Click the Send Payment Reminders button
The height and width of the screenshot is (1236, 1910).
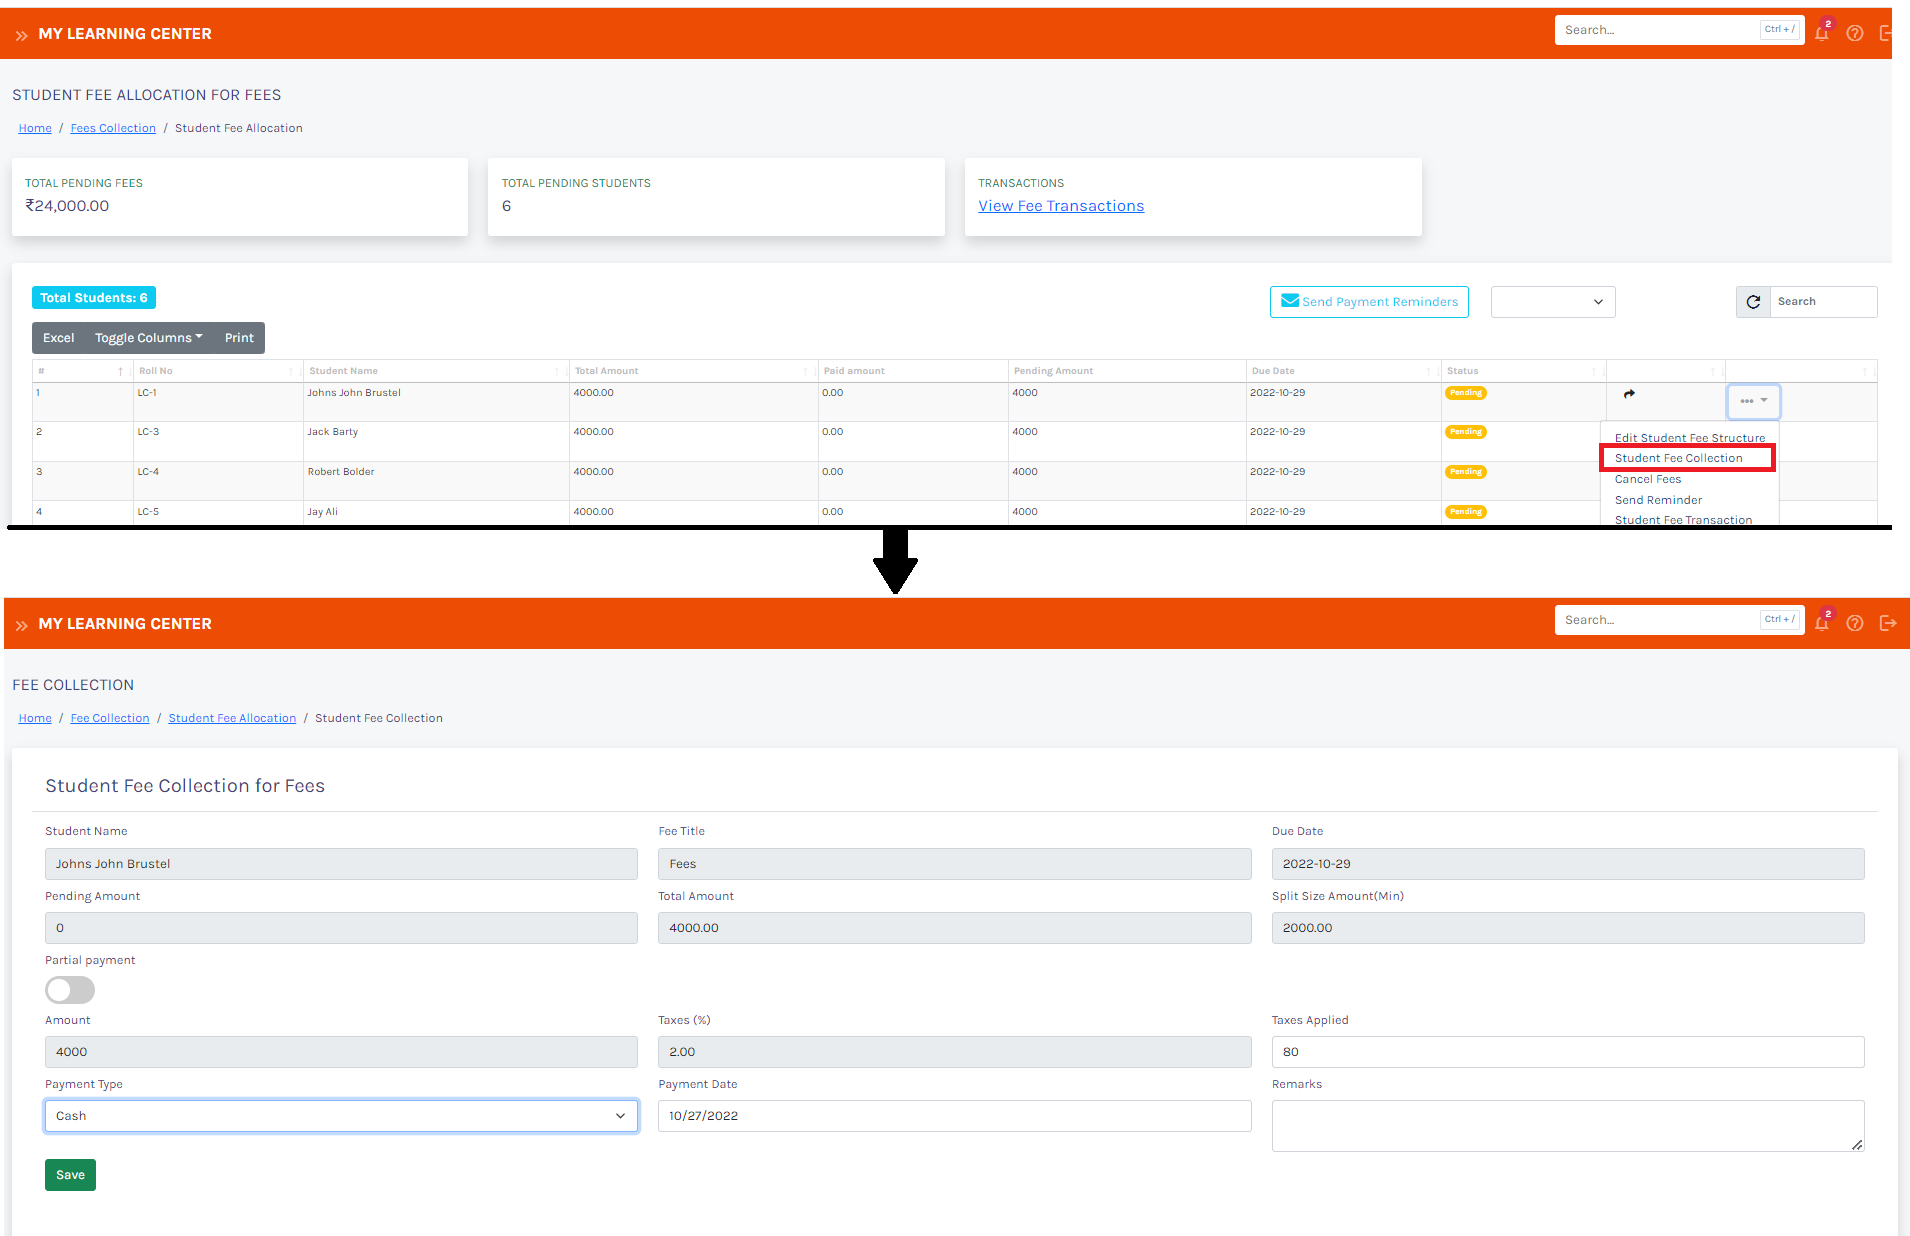(x=1369, y=302)
